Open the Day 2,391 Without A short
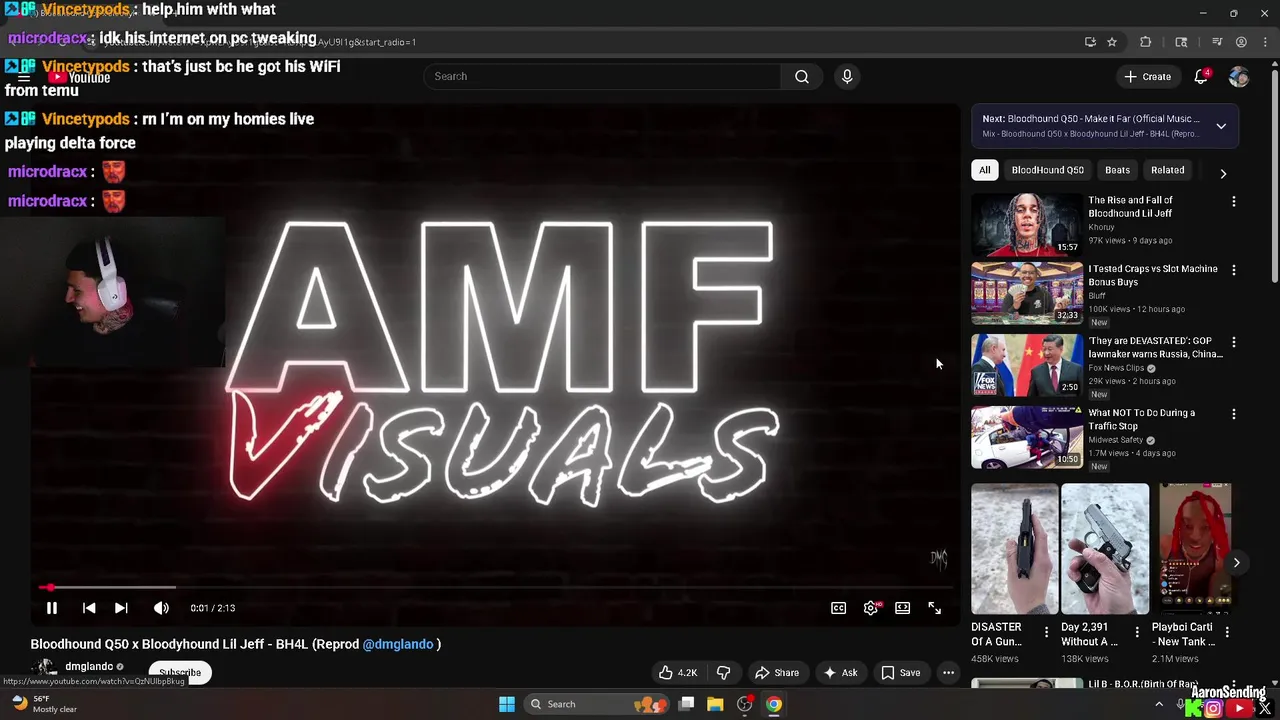This screenshot has height=720, width=1280. click(x=1105, y=549)
